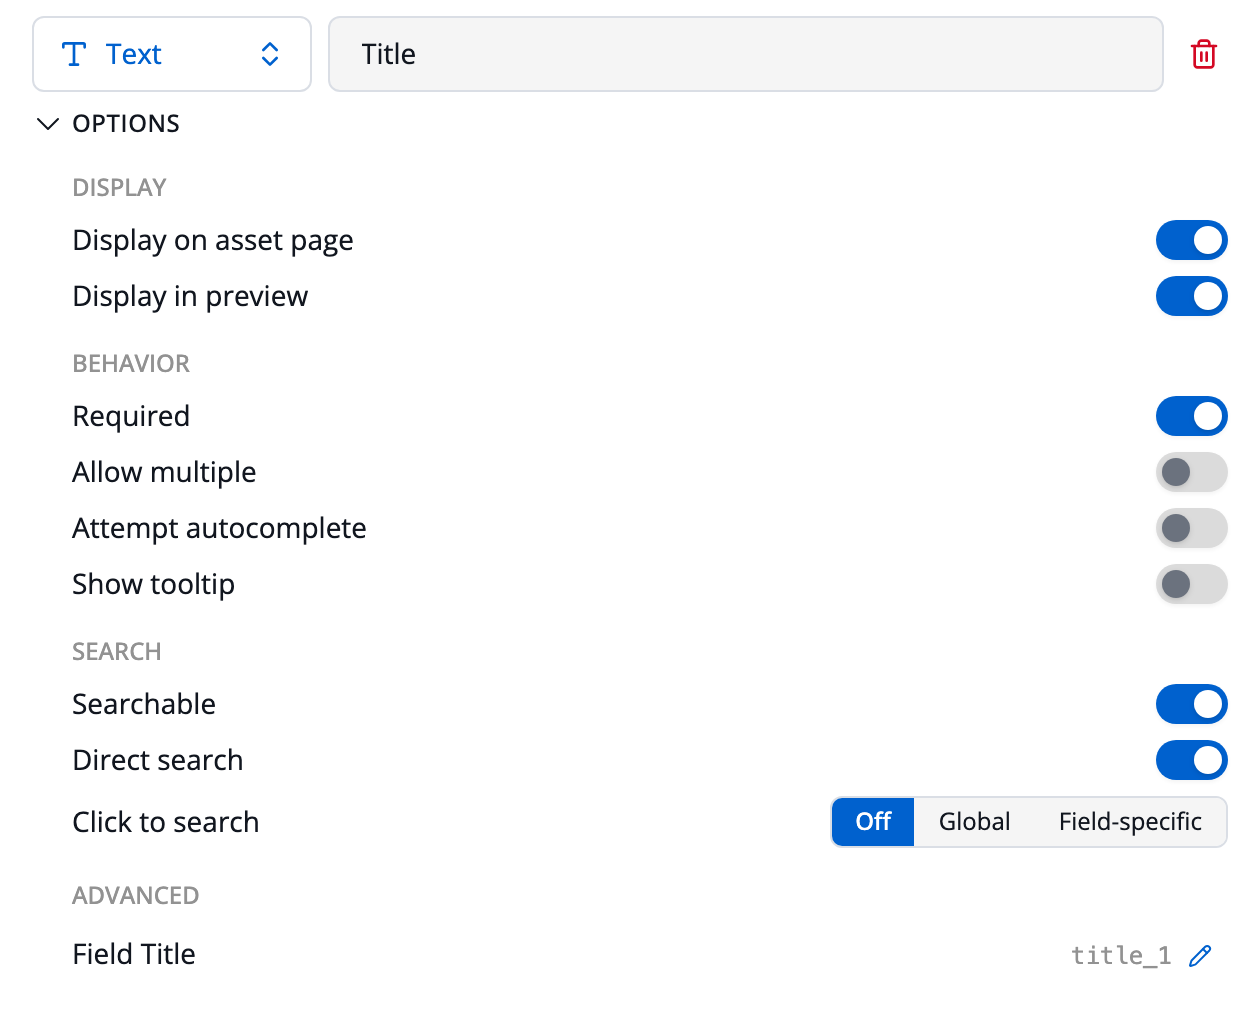
Task: Click the 'Attempt autocomplete' label
Action: click(219, 529)
